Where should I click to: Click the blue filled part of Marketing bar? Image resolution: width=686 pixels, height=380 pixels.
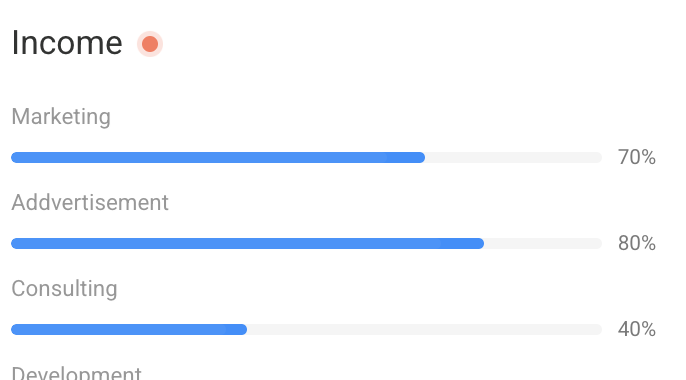218,157
